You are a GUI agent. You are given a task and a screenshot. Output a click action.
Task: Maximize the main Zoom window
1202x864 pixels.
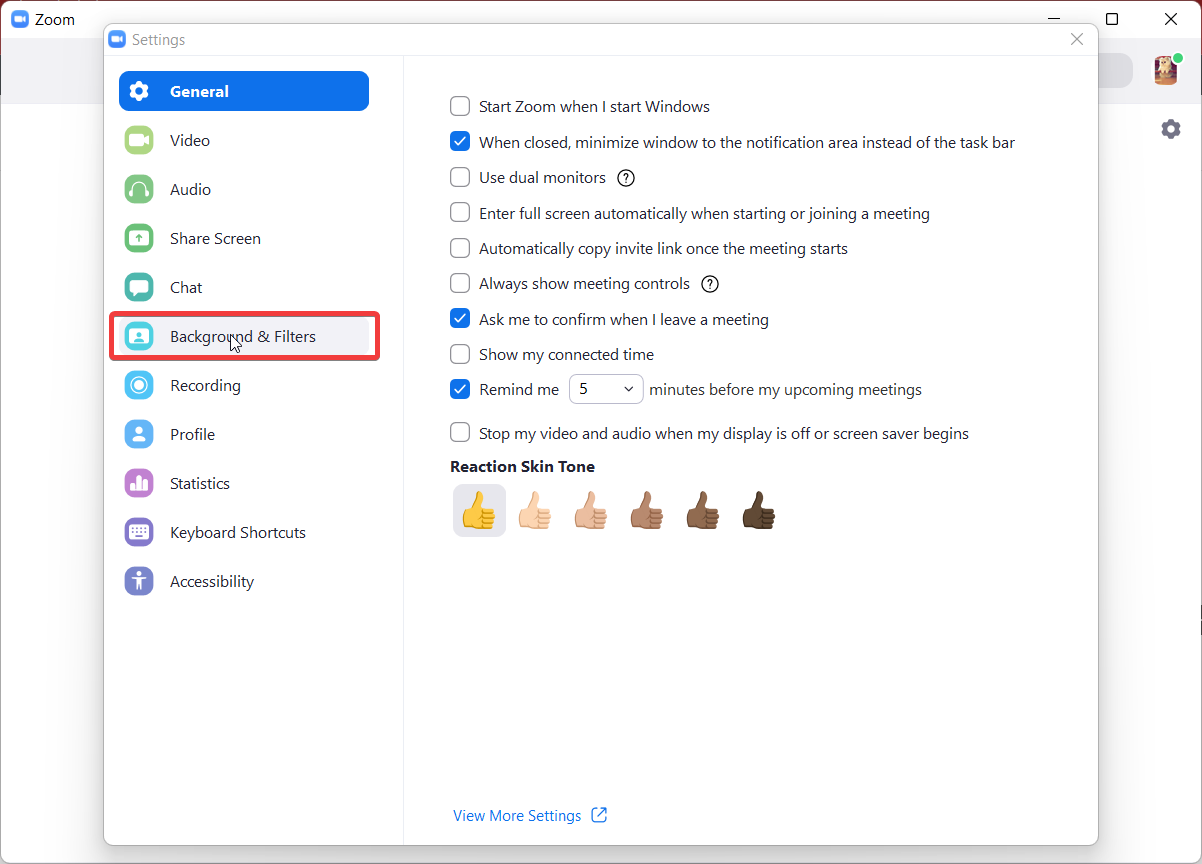point(1112,19)
